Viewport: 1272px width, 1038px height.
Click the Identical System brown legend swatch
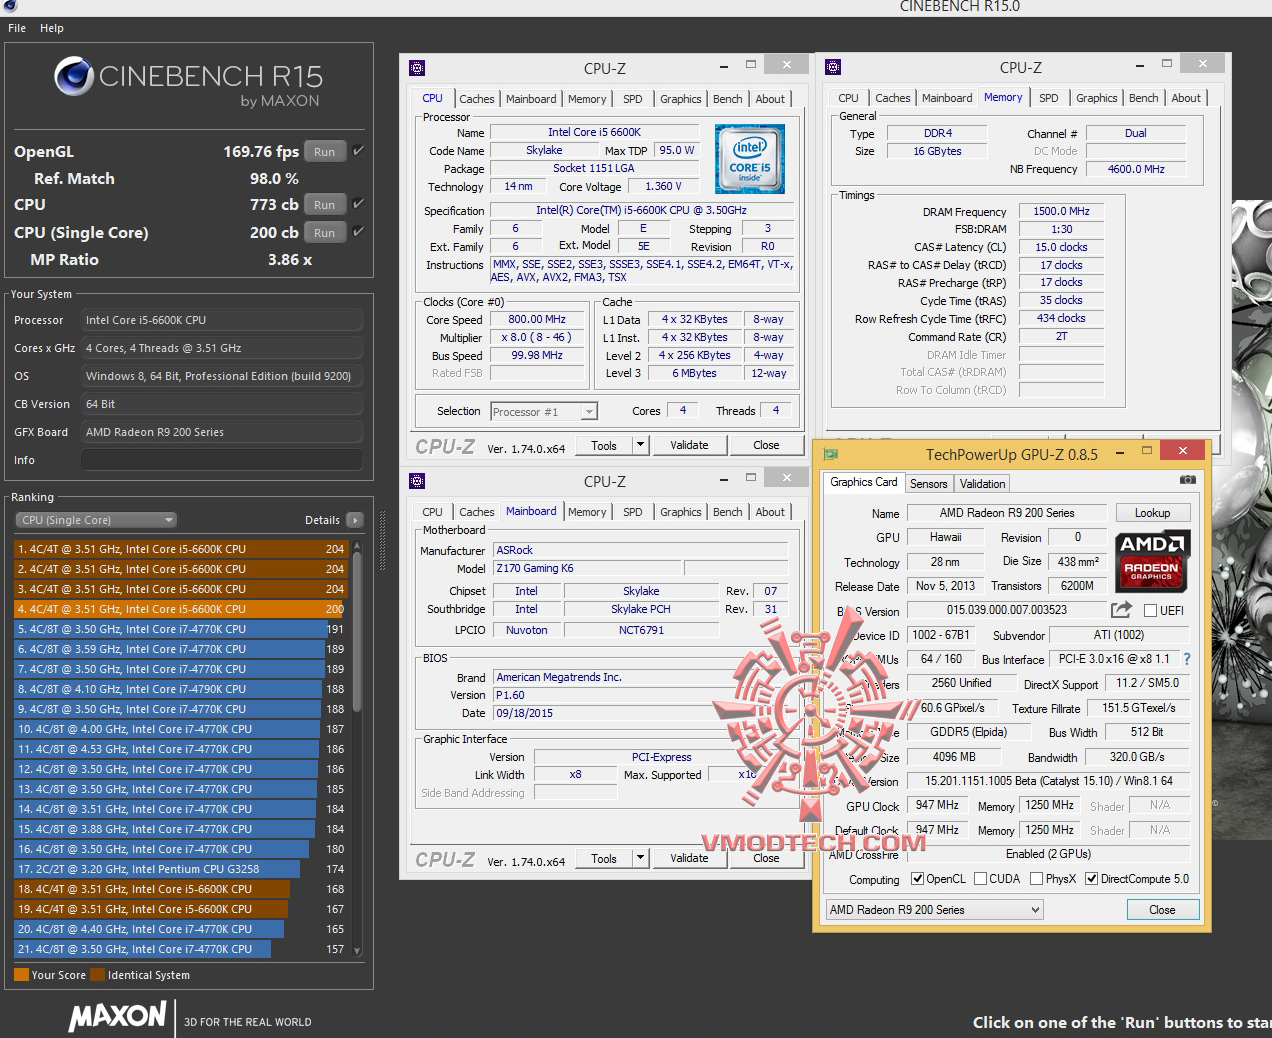coord(97,975)
